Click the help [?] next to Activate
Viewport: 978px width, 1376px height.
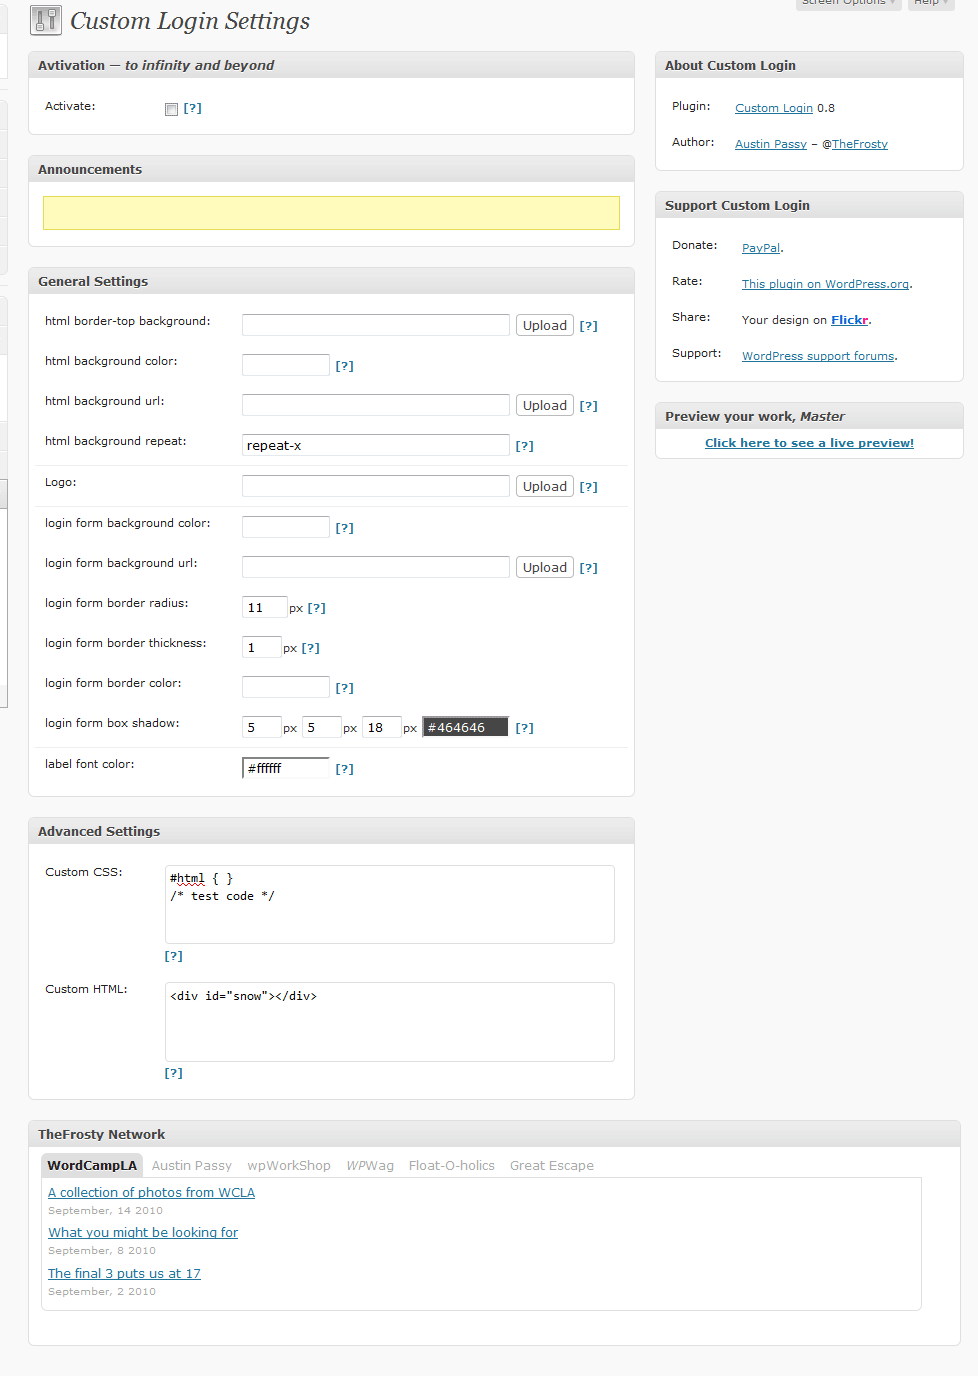(x=192, y=108)
